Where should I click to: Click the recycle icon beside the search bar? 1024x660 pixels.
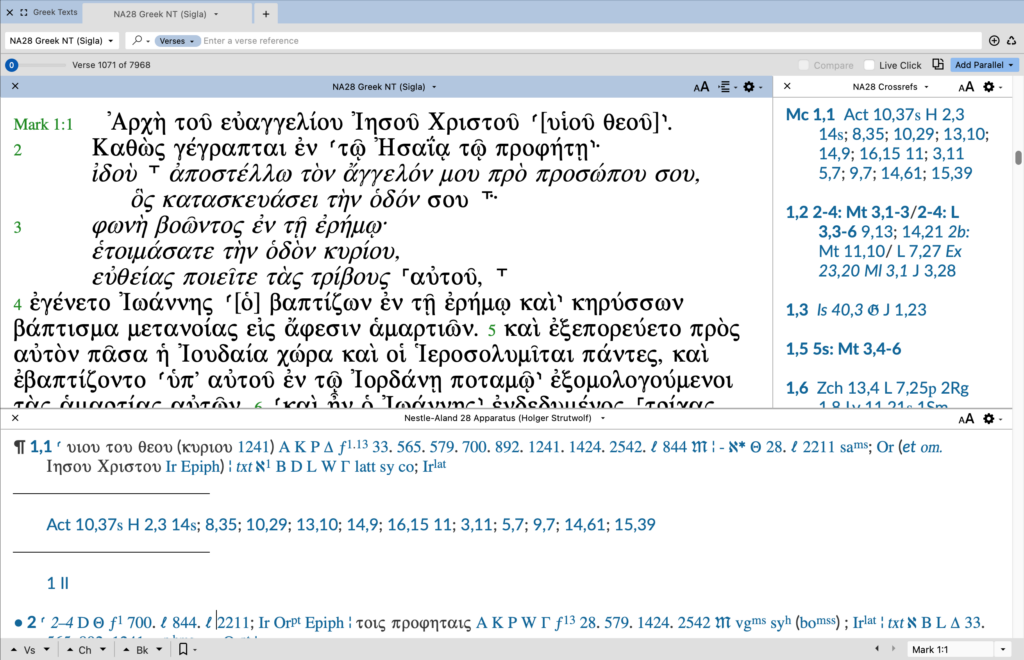[x=1012, y=40]
